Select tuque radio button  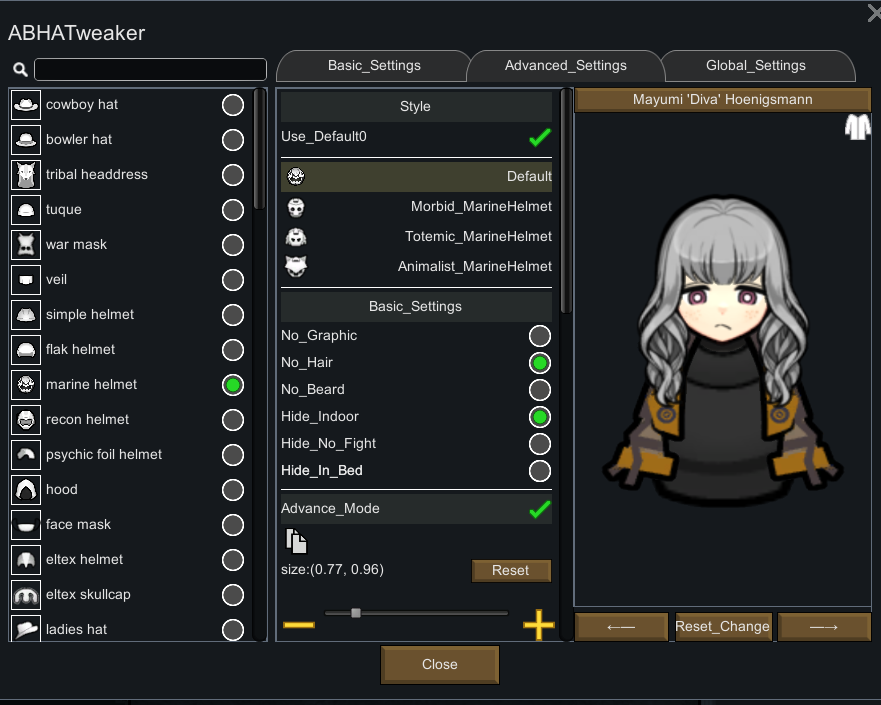coord(233,210)
